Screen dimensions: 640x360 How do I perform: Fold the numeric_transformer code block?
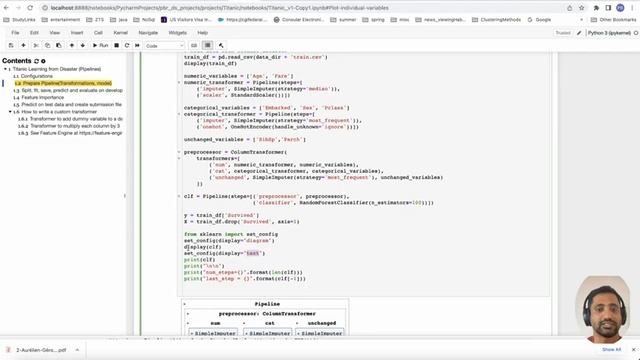click(179, 82)
